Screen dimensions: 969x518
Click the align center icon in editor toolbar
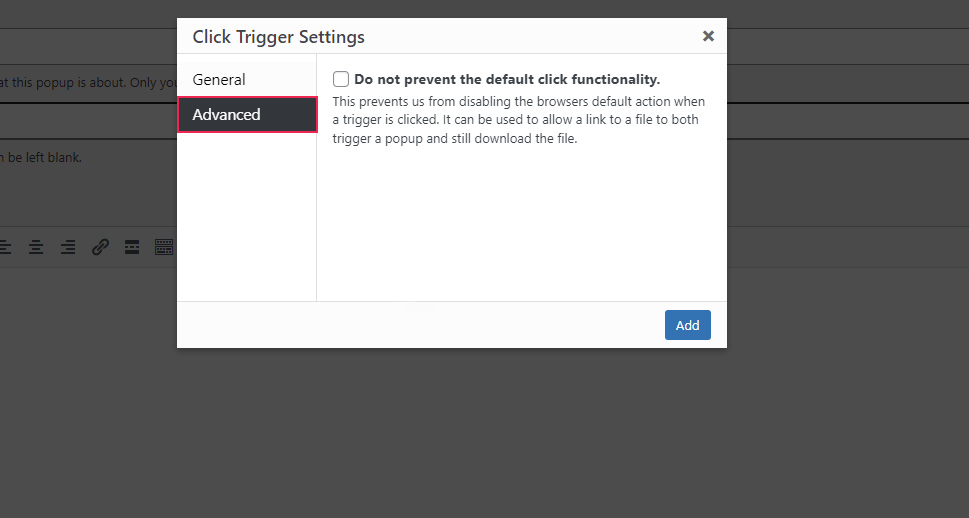[36, 247]
